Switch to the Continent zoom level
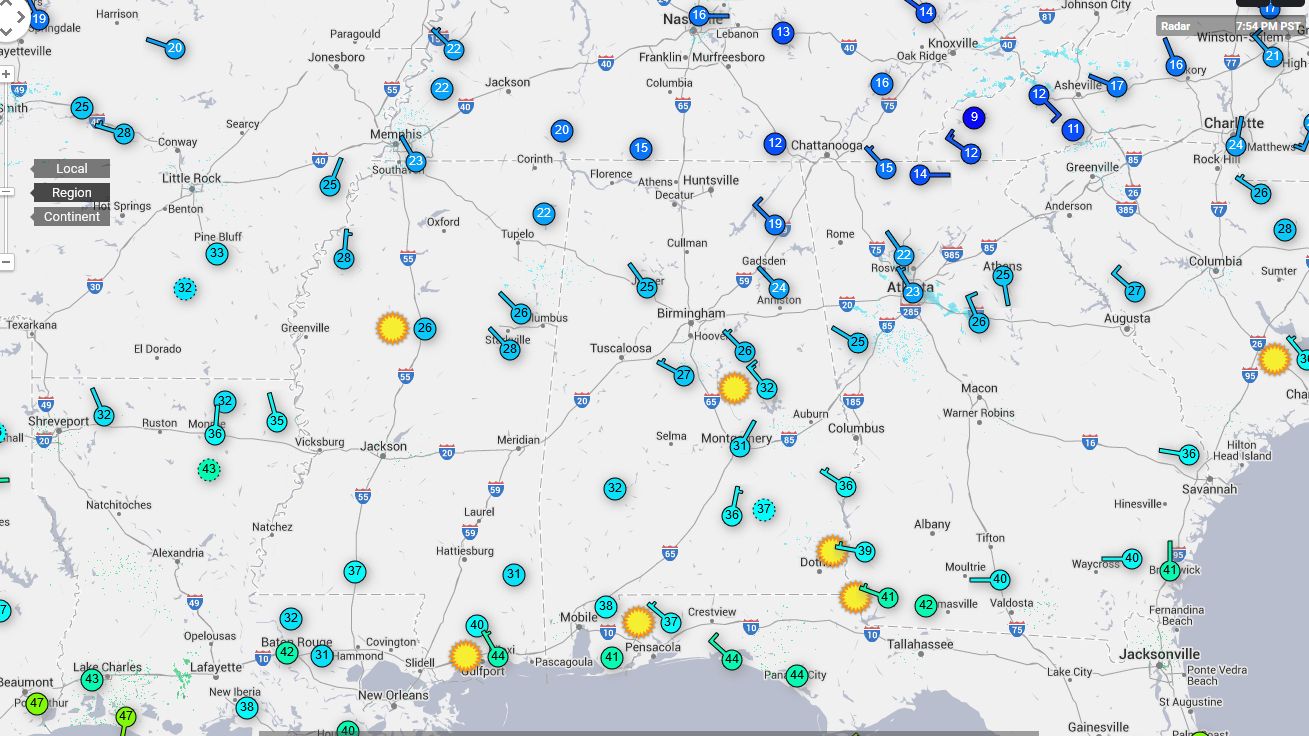 click(71, 217)
